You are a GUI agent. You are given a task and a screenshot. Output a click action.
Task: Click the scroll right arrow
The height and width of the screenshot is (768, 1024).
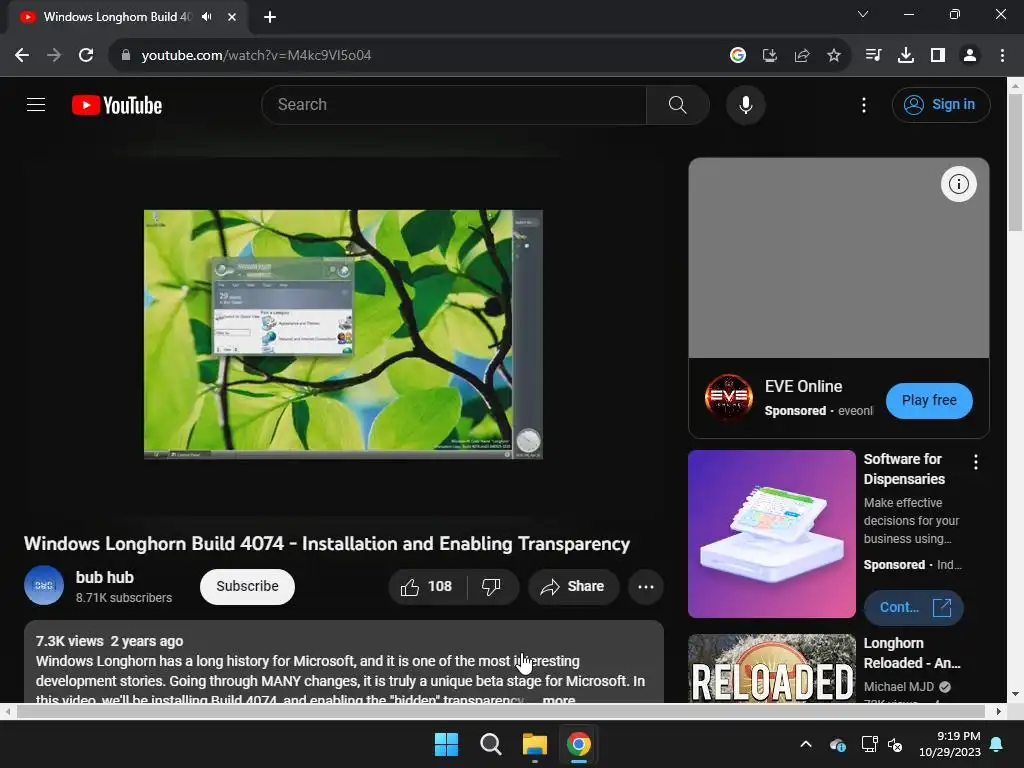coord(999,711)
